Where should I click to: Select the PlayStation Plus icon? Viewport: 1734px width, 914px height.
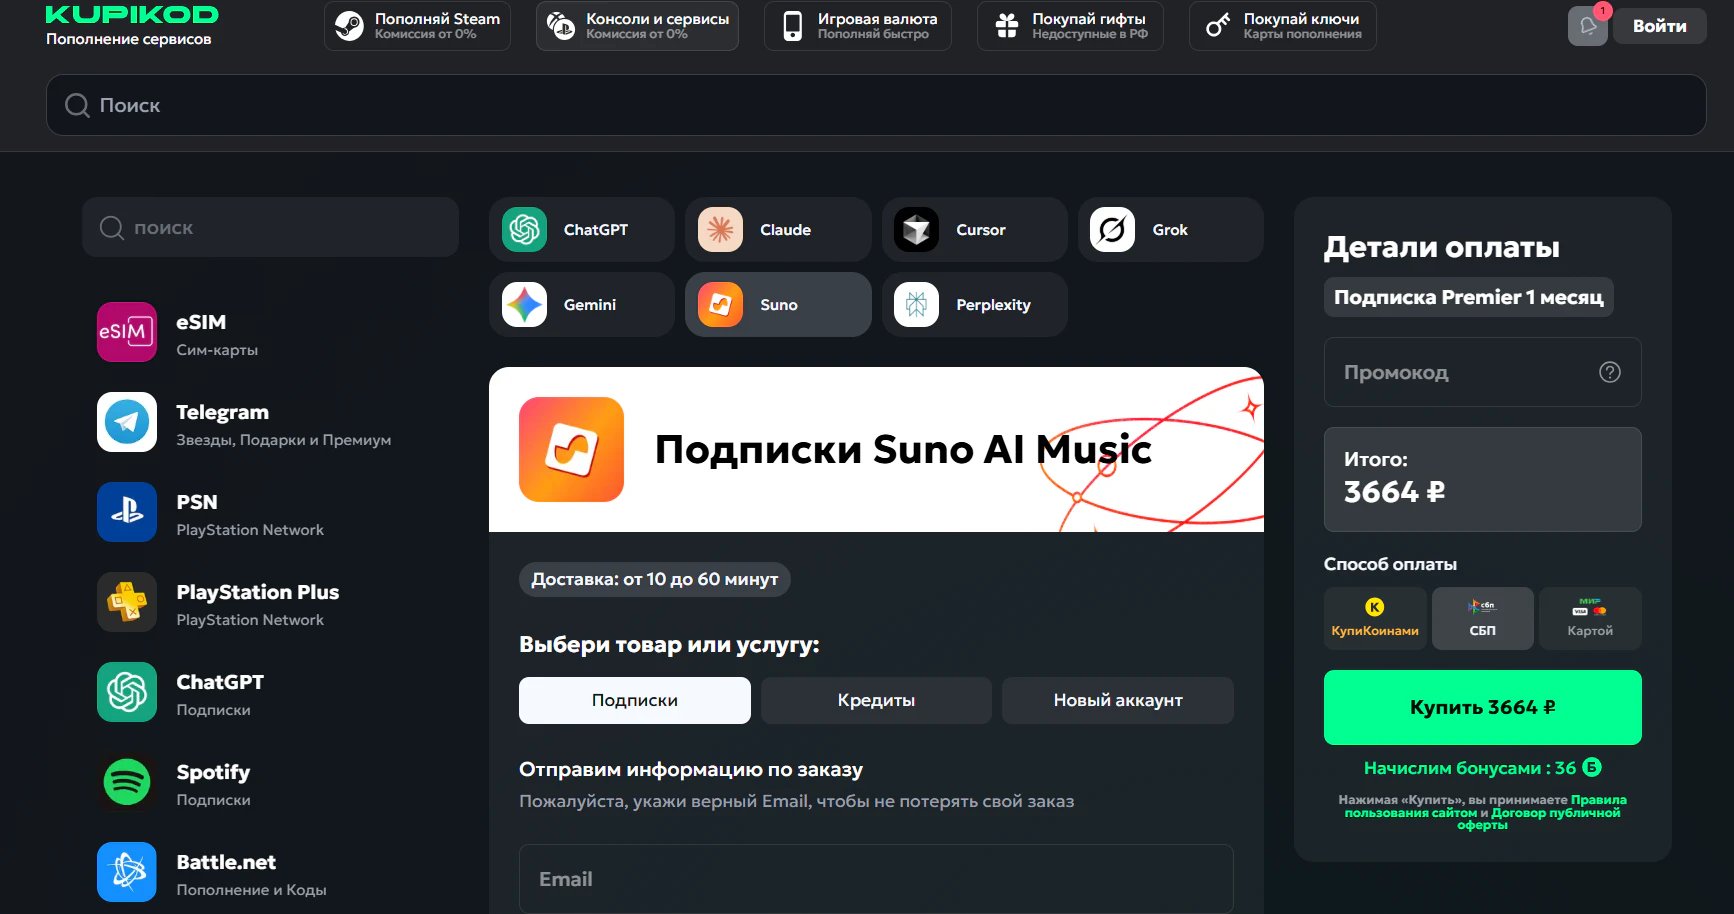point(127,602)
